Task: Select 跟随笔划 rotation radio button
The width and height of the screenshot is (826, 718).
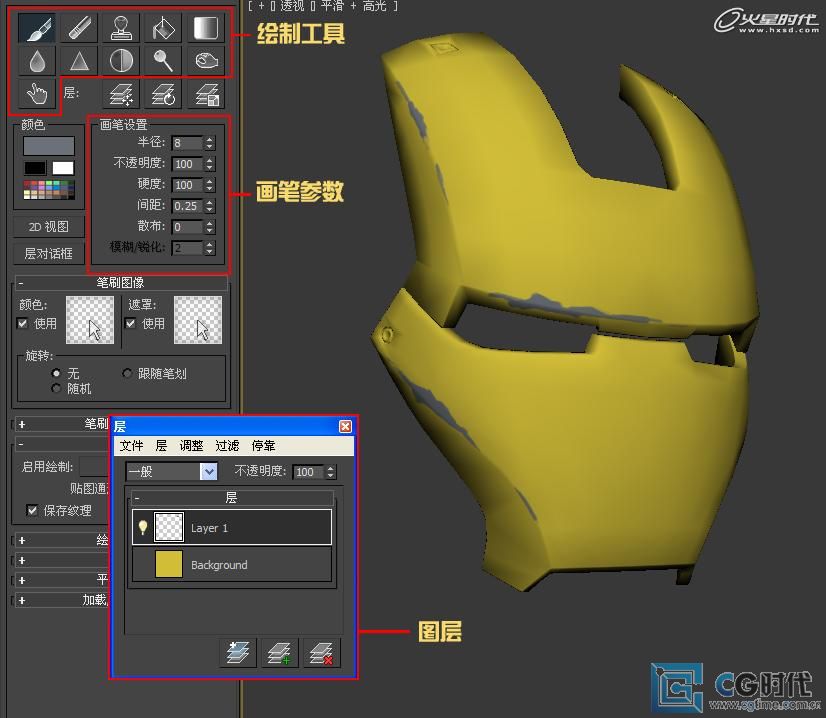Action: pos(127,373)
